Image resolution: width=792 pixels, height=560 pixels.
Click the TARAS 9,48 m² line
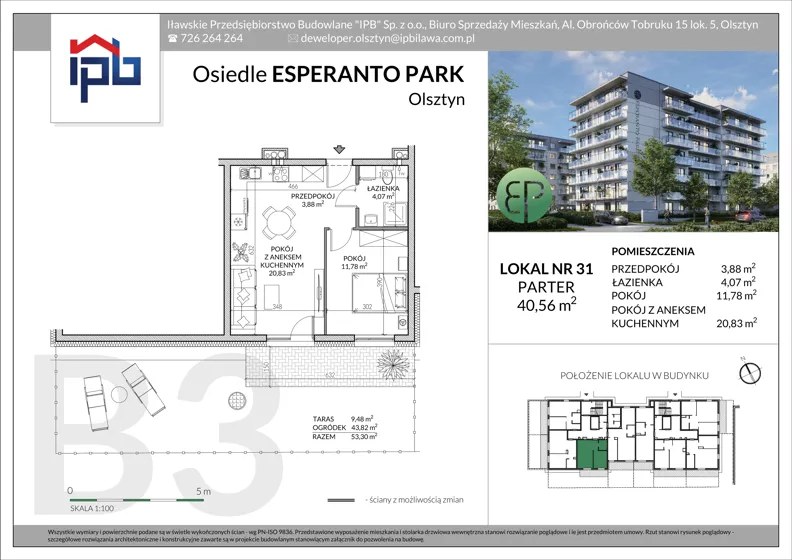343,419
